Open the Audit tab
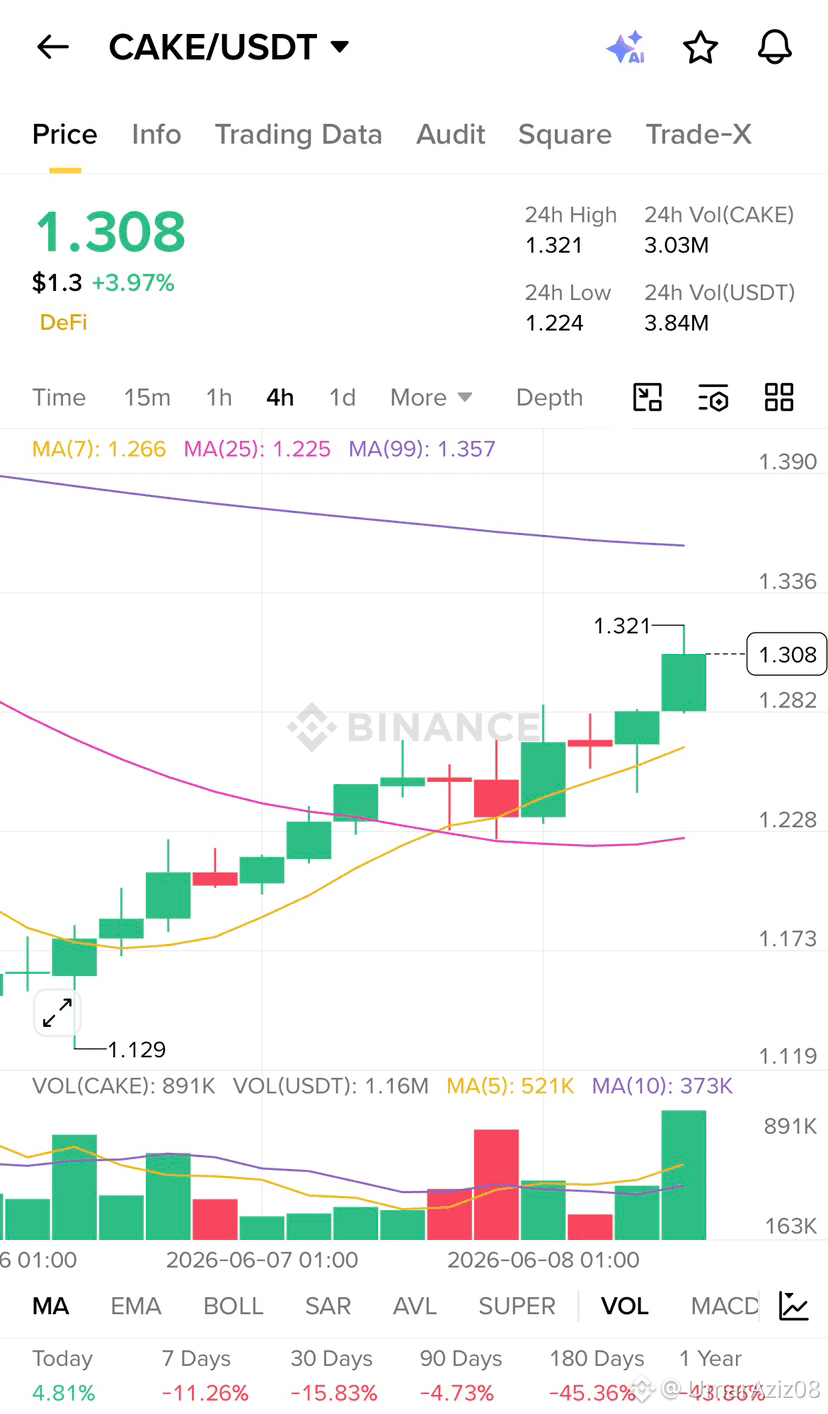 click(451, 135)
